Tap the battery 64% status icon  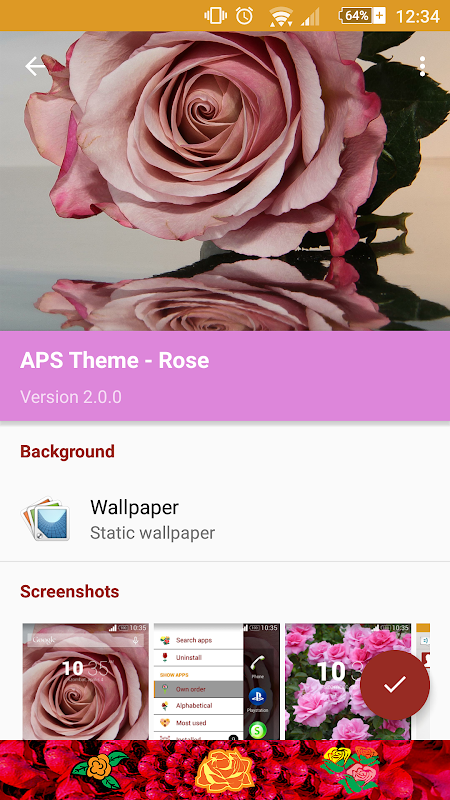(x=362, y=16)
